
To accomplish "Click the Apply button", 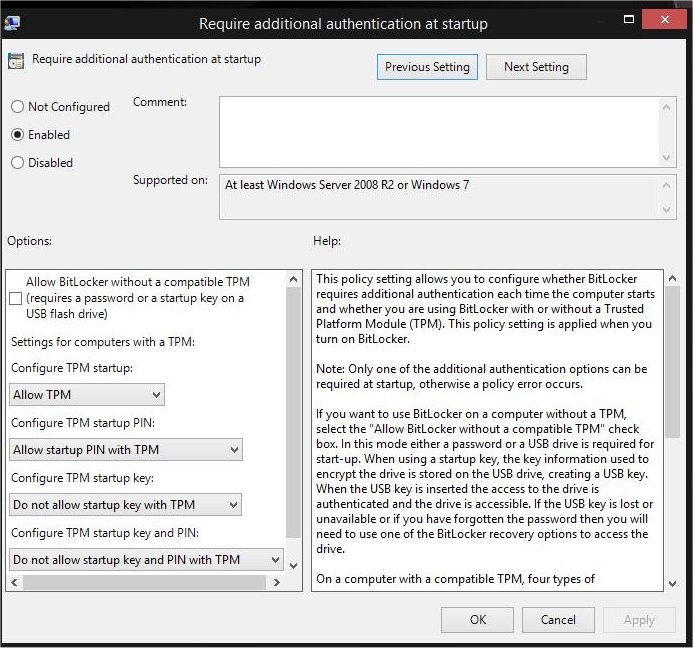I will pyautogui.click(x=639, y=620).
